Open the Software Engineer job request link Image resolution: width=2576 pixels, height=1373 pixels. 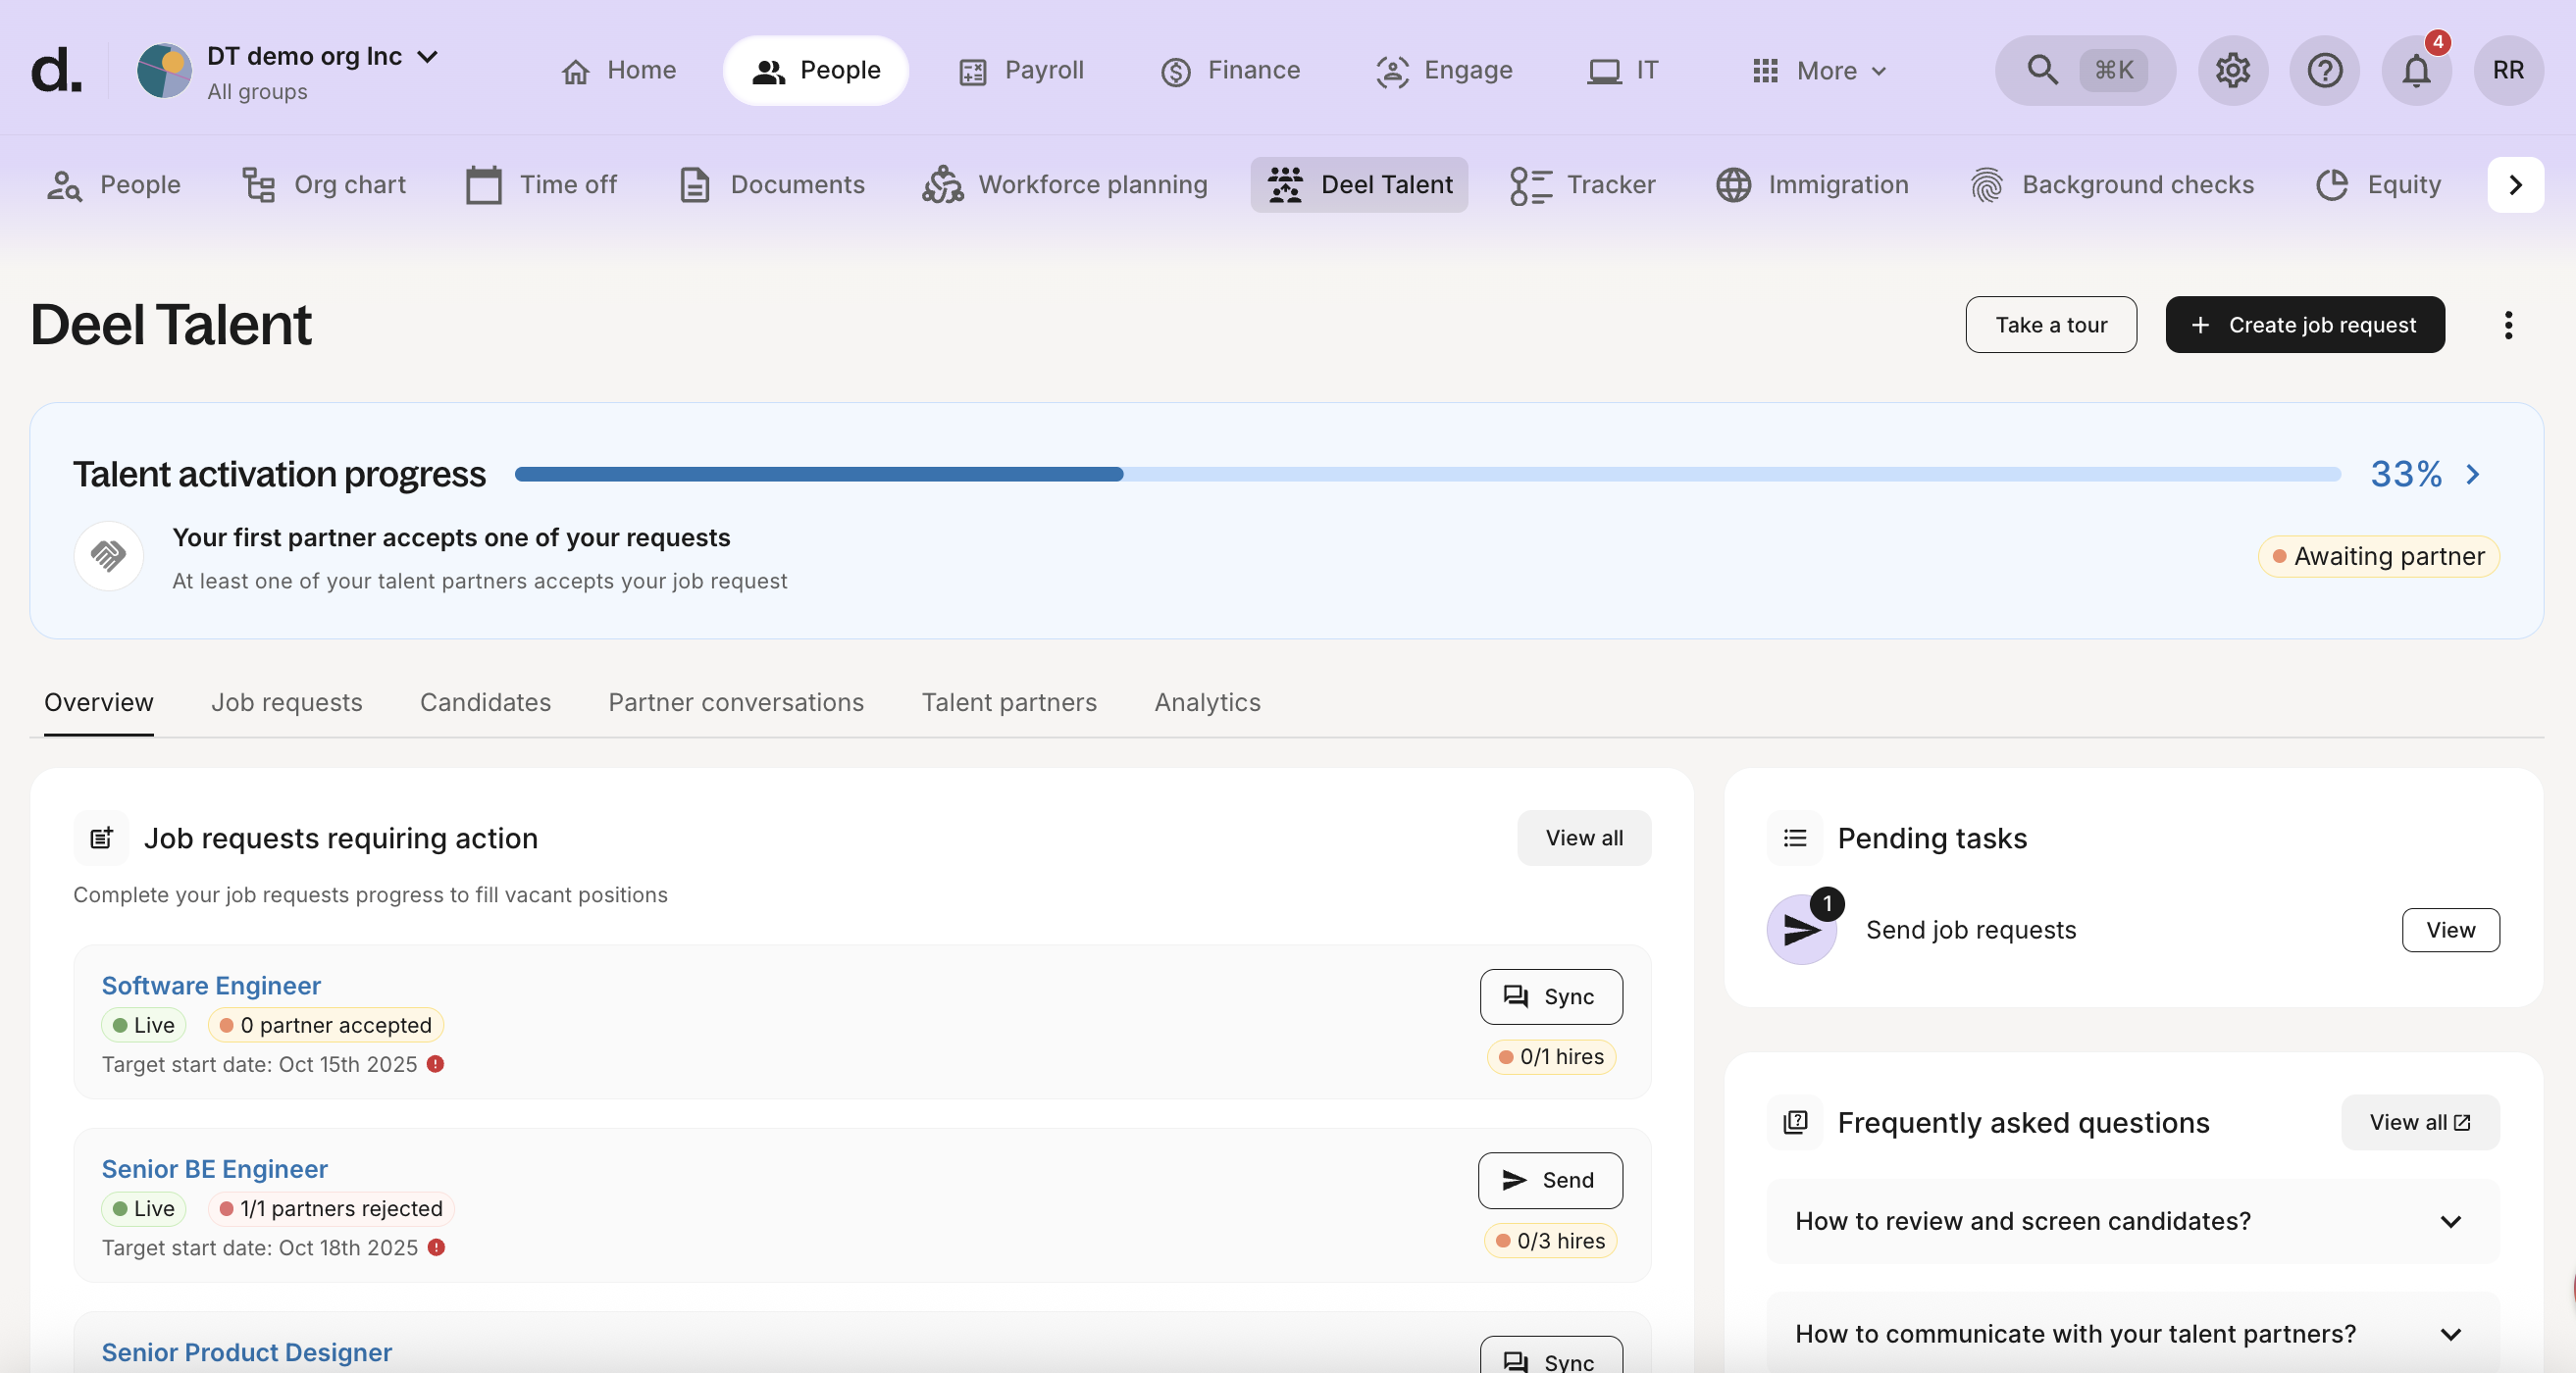coord(210,985)
